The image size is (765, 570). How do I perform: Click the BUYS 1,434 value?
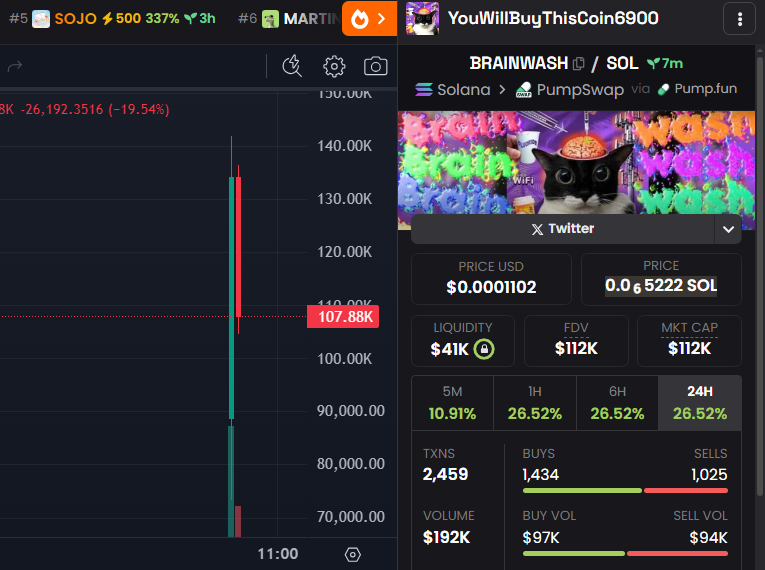(x=541, y=474)
